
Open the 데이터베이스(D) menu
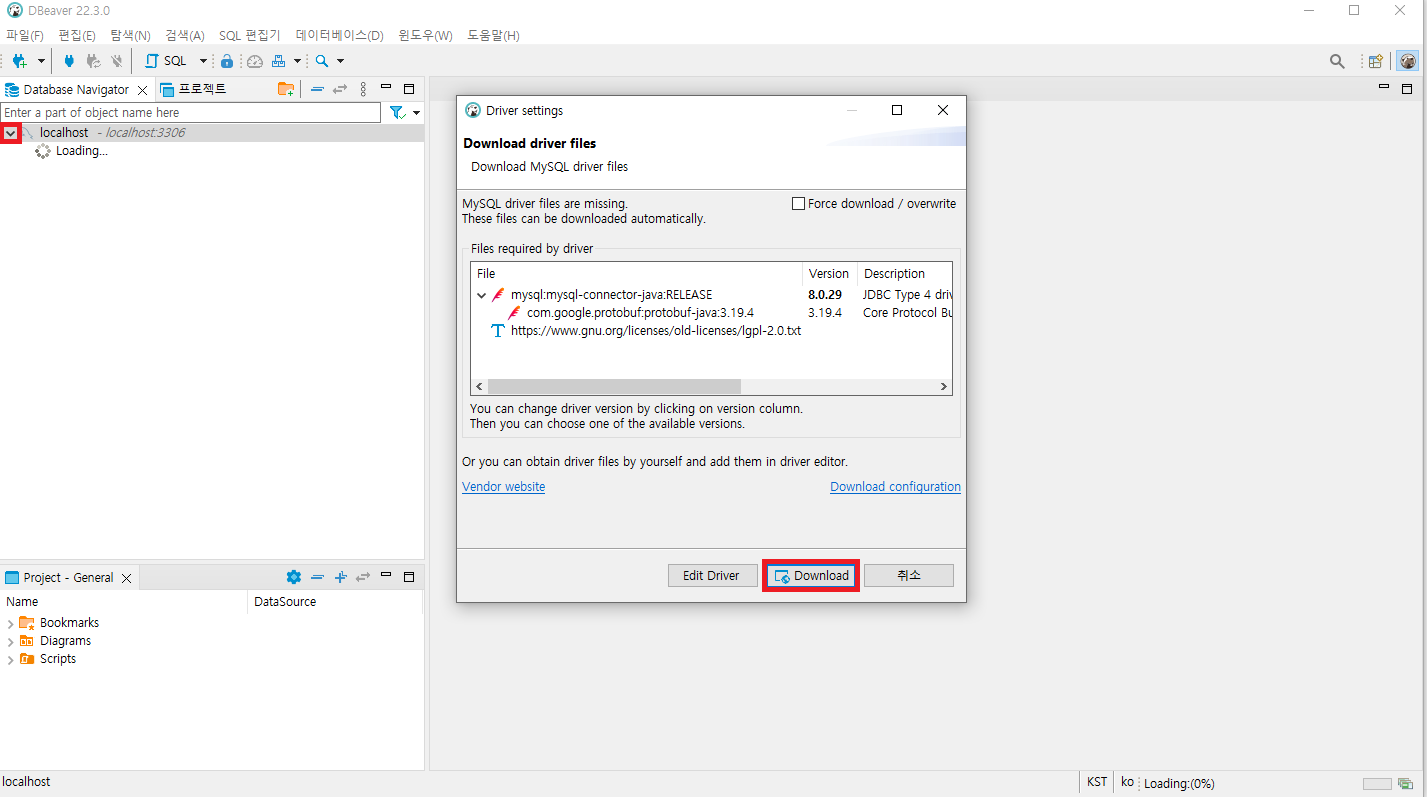(340, 35)
